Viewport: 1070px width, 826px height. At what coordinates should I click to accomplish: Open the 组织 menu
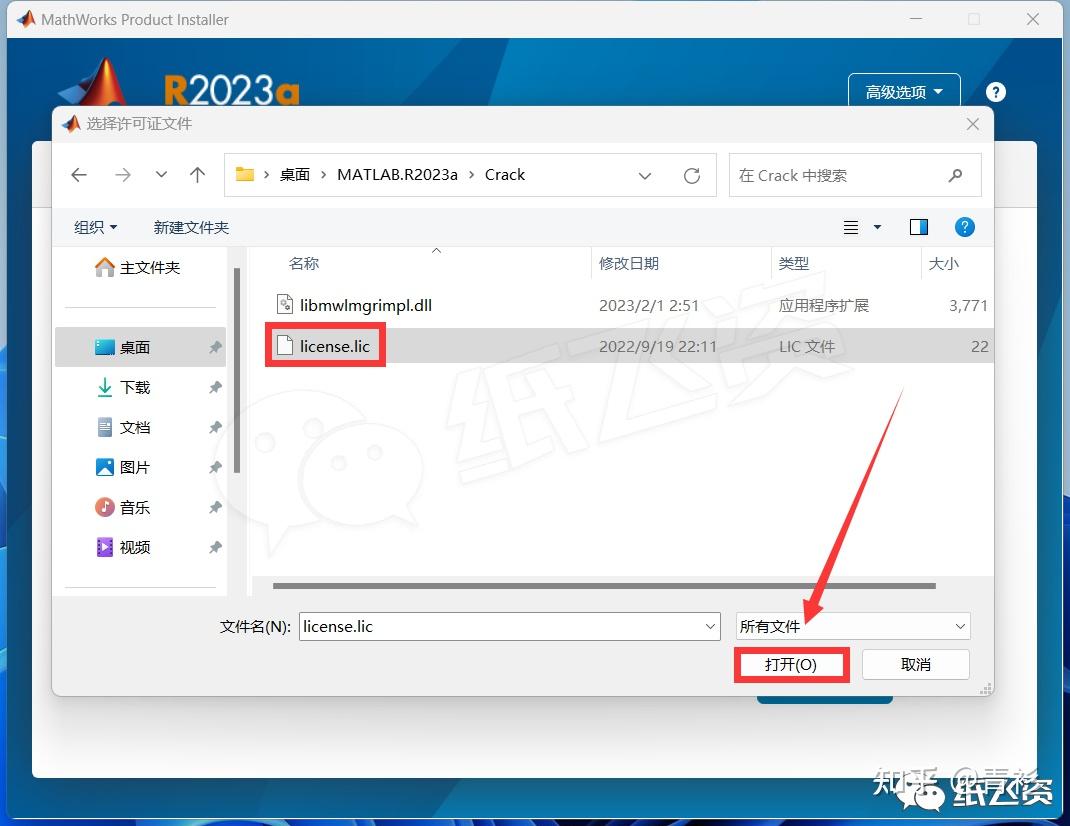click(x=94, y=227)
